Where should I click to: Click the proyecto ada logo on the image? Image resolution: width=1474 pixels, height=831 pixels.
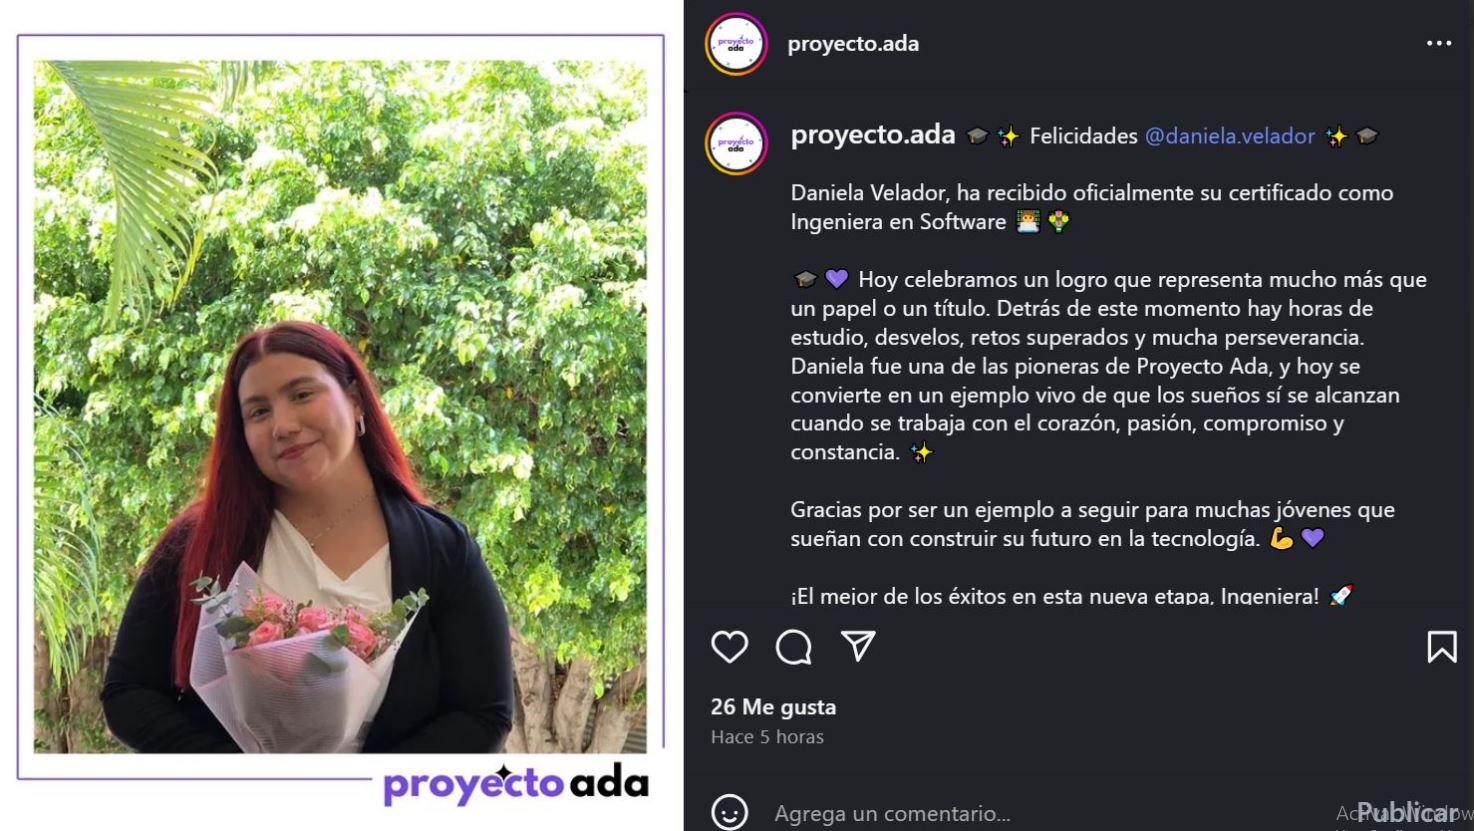(516, 783)
